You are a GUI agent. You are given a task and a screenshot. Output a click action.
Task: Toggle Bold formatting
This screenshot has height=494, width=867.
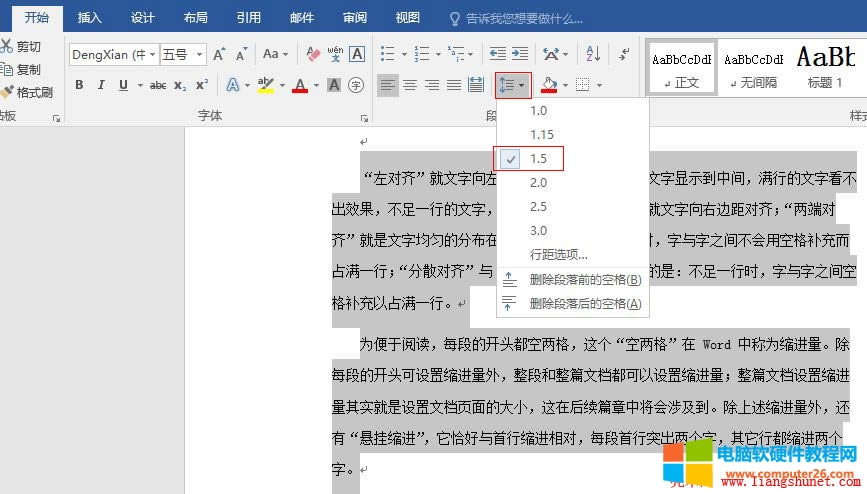pos(79,85)
